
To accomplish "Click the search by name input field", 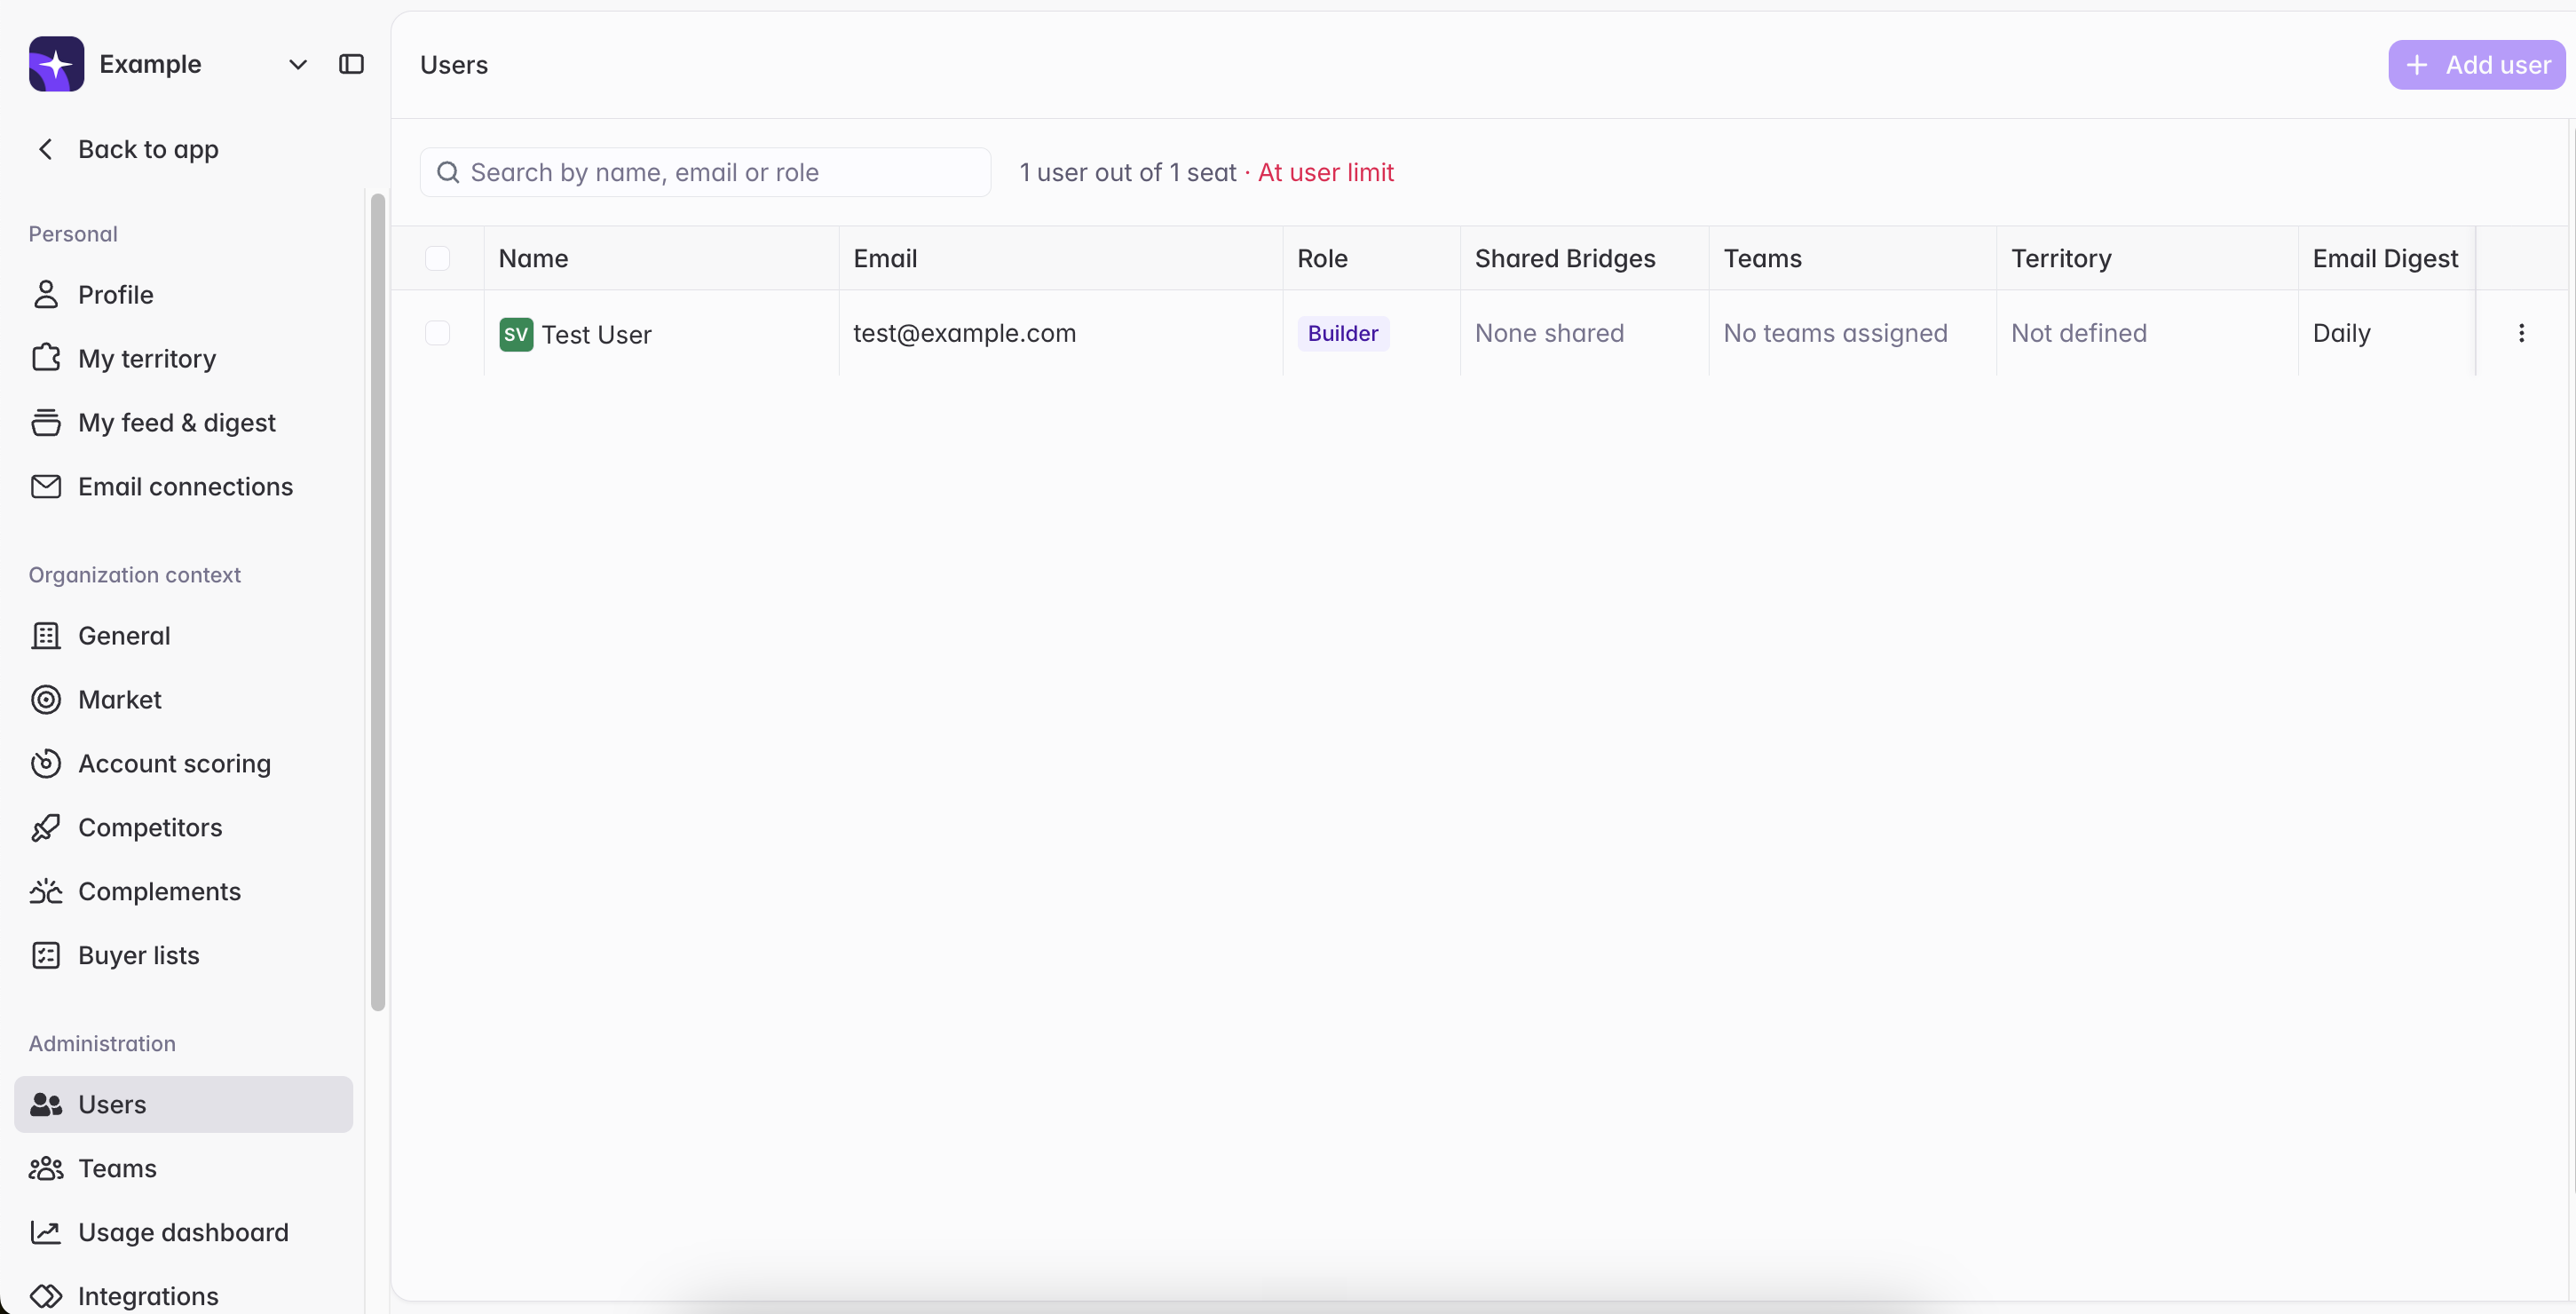I will point(705,172).
